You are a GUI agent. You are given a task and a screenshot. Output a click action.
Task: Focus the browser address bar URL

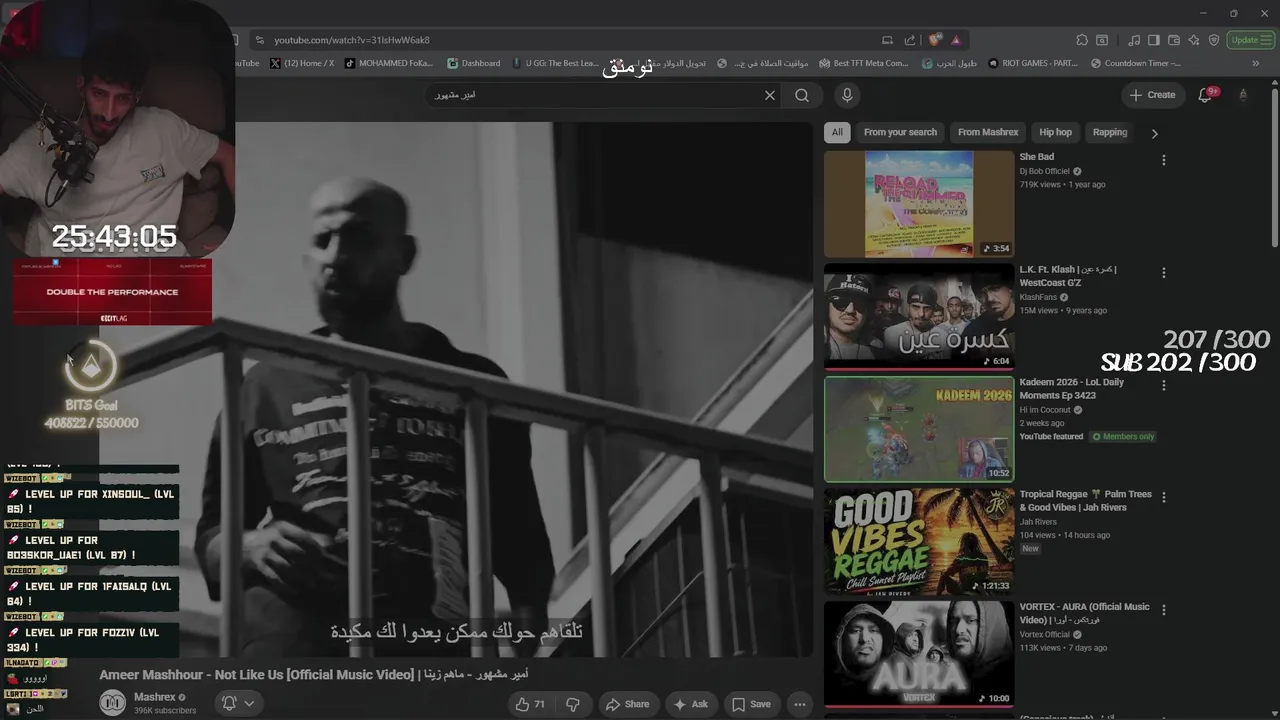[x=352, y=40]
